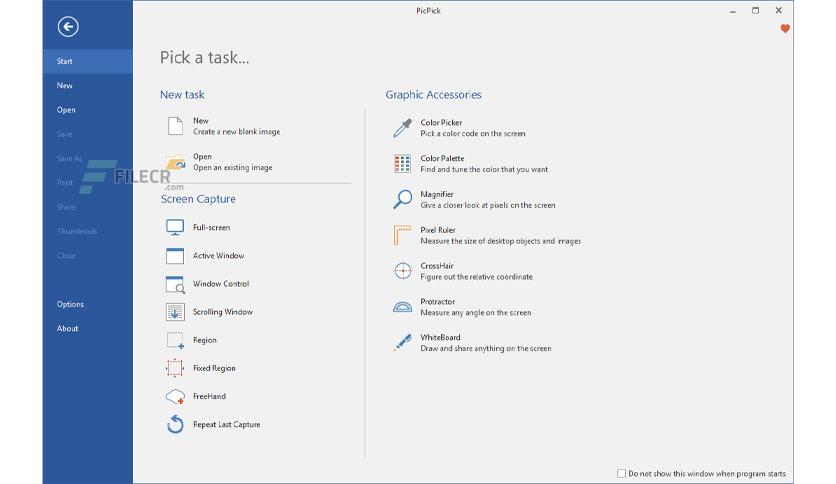
Task: Select Start in the sidebar
Action: (x=87, y=61)
